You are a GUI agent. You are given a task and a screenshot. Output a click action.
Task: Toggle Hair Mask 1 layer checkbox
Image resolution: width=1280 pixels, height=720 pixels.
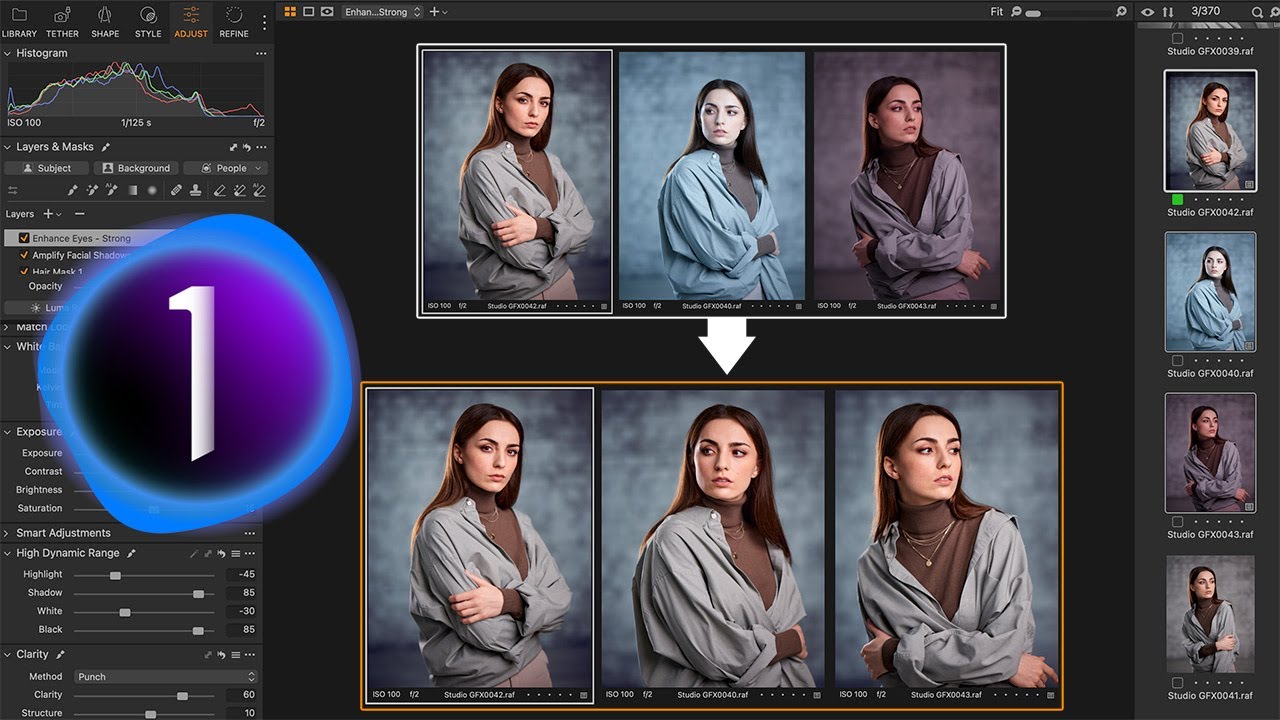24,272
